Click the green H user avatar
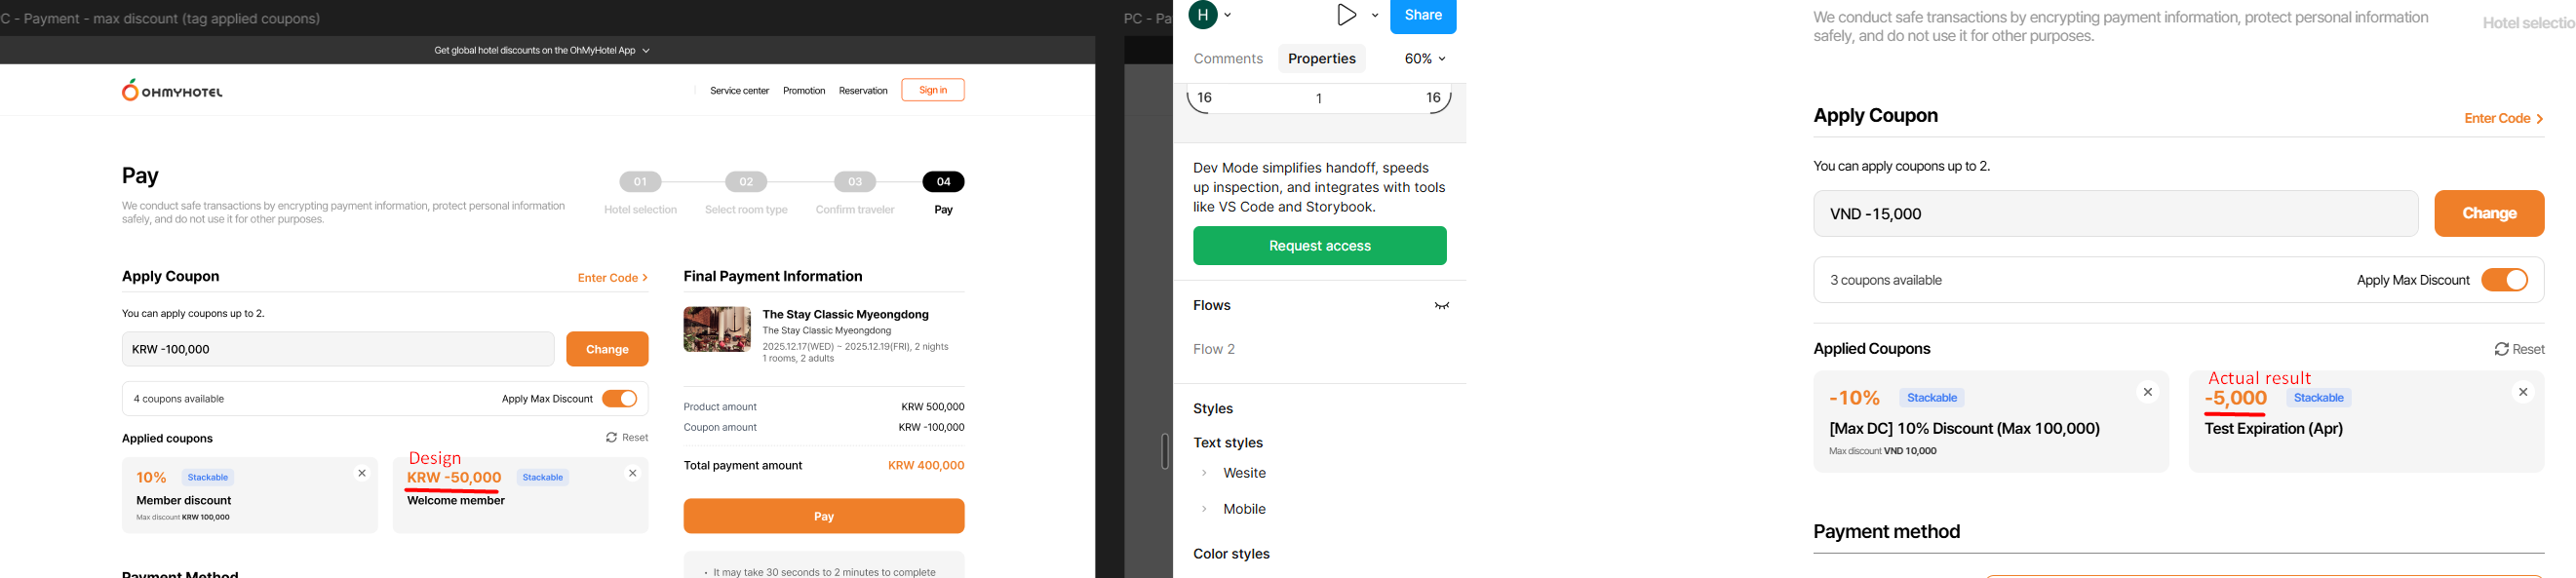This screenshot has height=578, width=2576. click(x=1203, y=15)
